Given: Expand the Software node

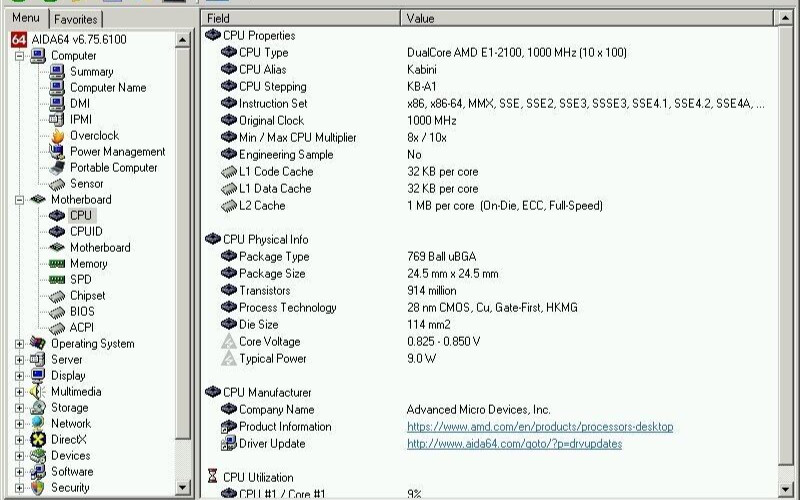Looking at the screenshot, I should pos(19,472).
